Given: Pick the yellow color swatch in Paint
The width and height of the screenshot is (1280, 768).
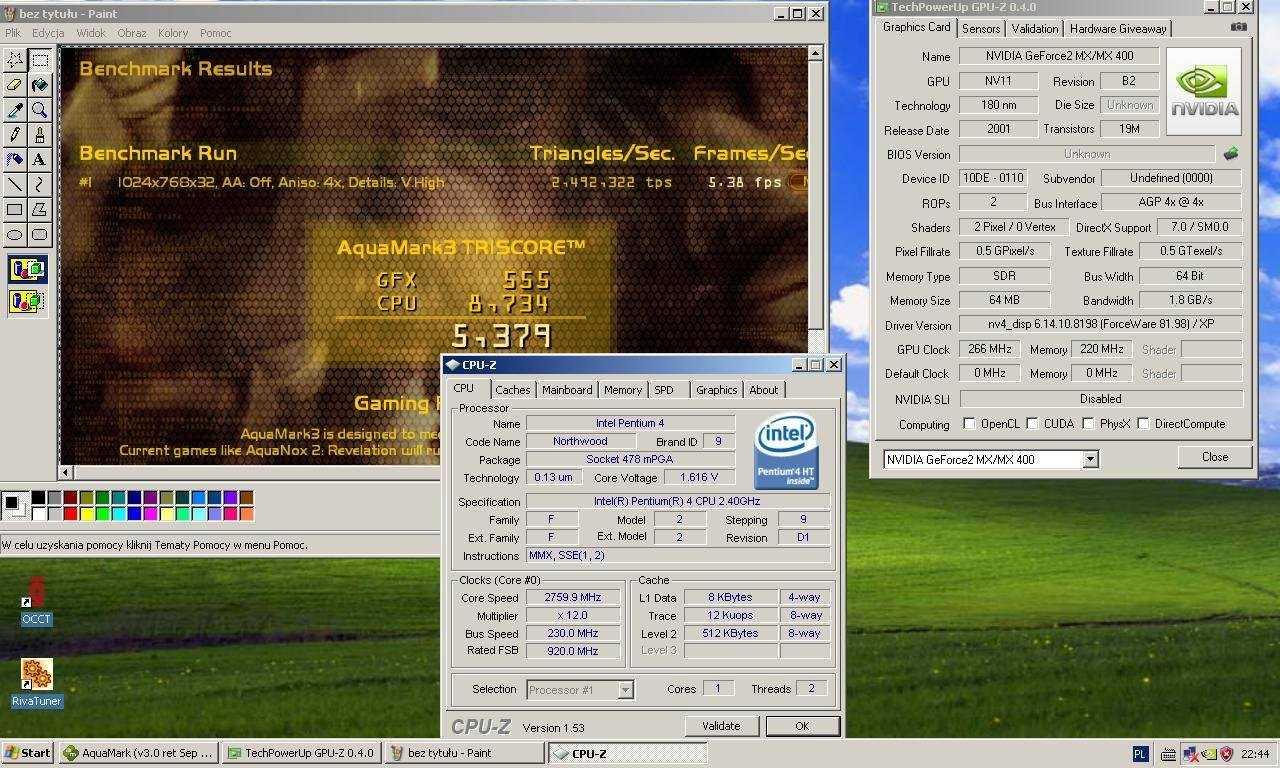Looking at the screenshot, I should tap(86, 514).
